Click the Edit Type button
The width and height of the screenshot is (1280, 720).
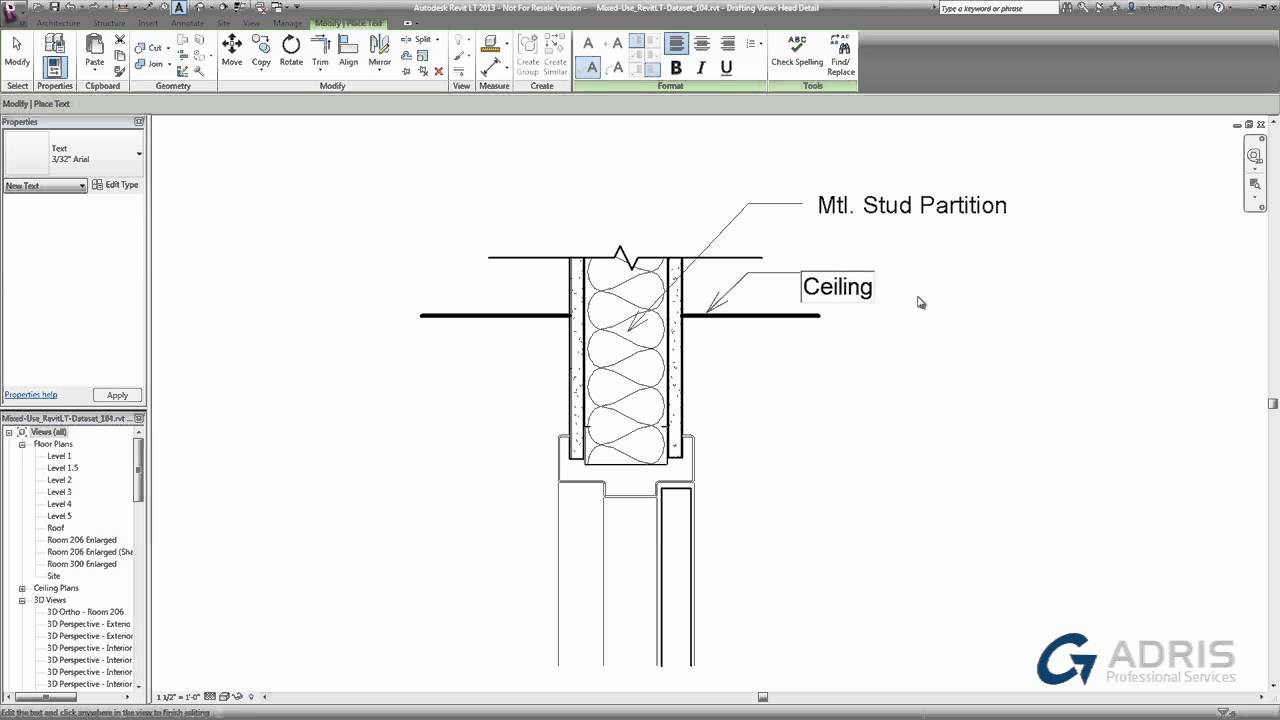click(x=116, y=185)
